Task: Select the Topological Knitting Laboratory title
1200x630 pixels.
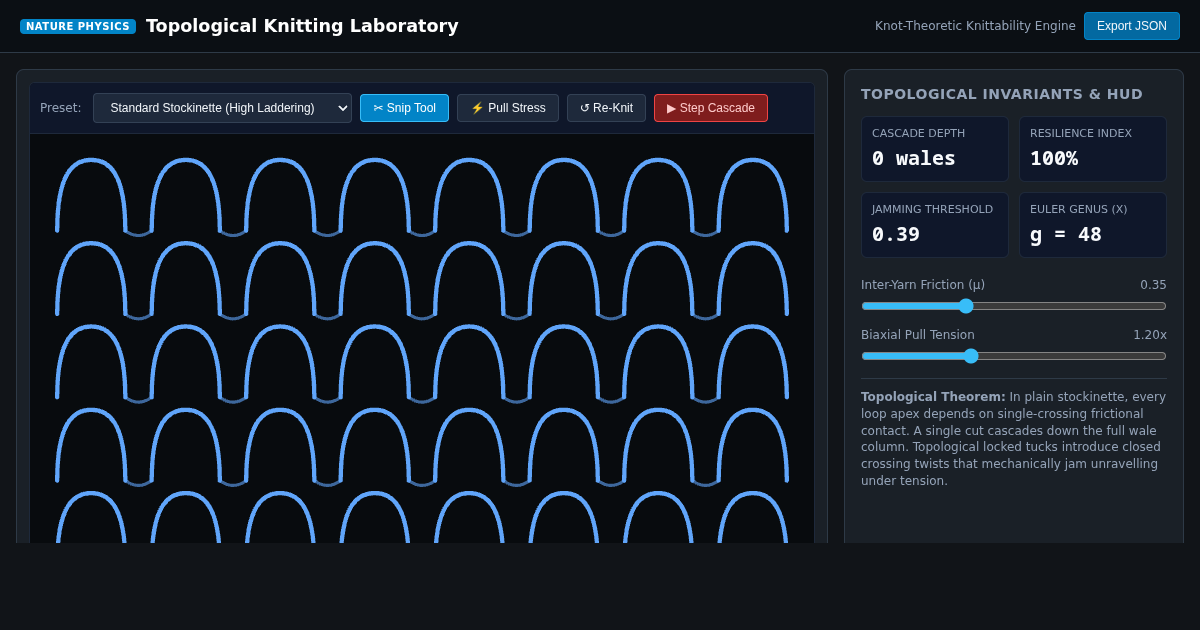Action: [x=302, y=26]
